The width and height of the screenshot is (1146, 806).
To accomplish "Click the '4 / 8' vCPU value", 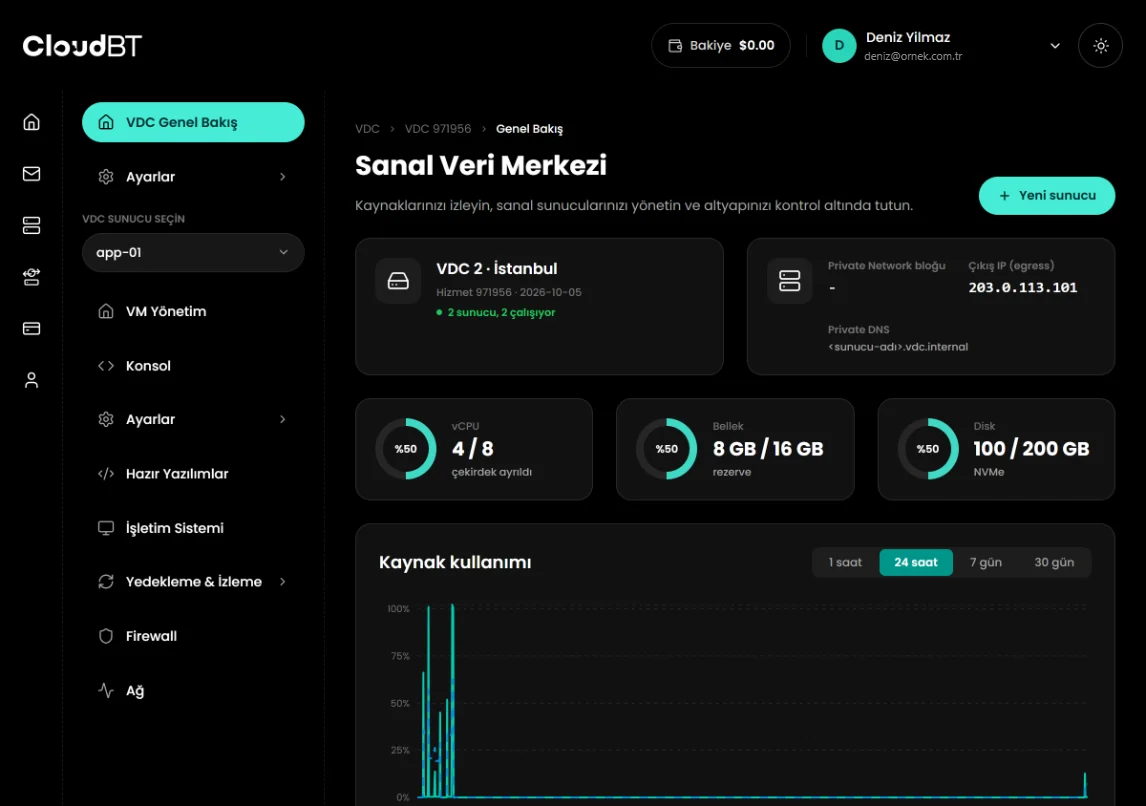I will pos(472,449).
